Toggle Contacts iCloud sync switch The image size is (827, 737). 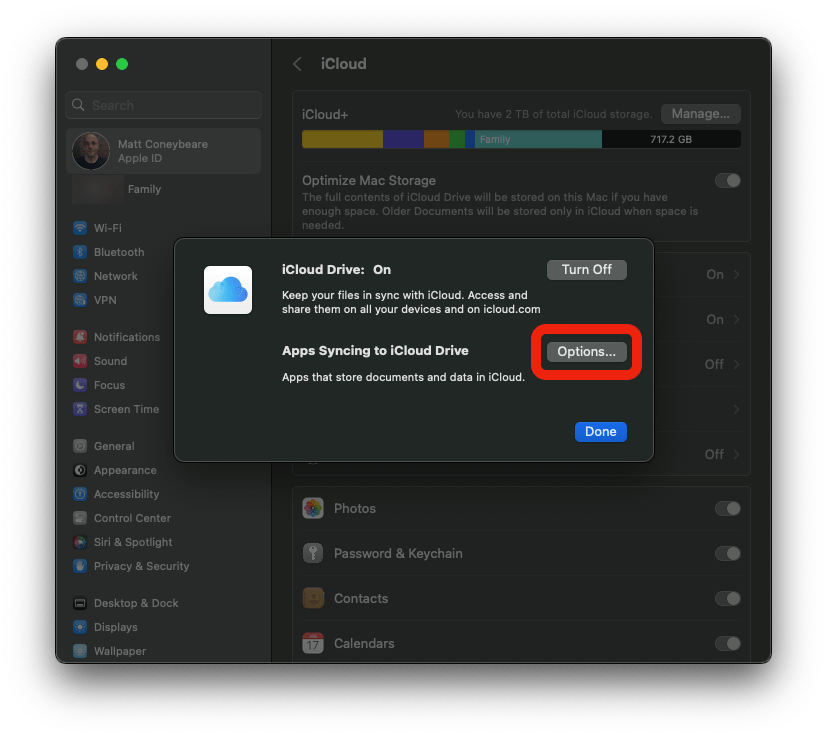coord(727,598)
